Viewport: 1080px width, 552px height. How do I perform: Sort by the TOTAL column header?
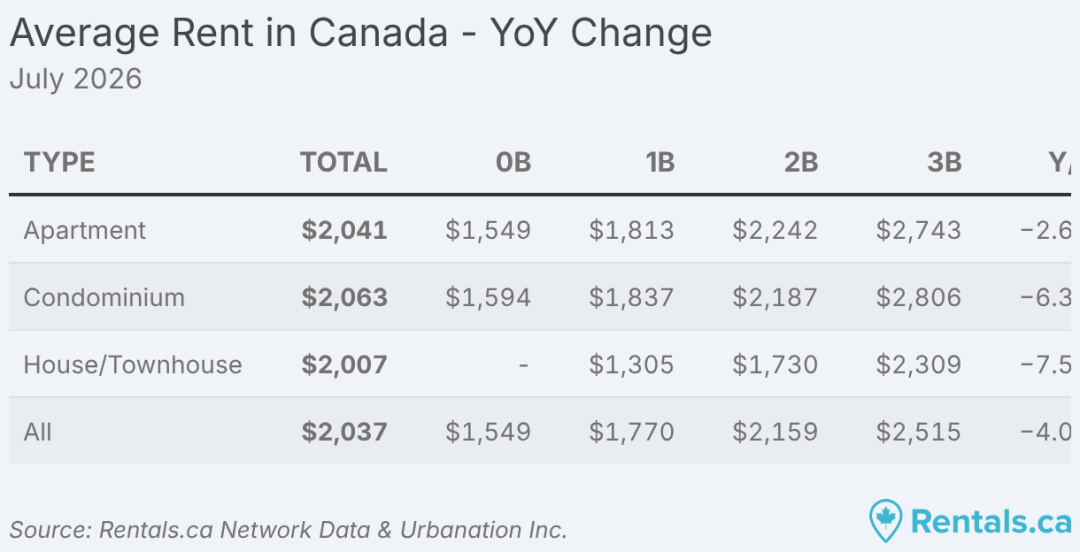click(344, 163)
